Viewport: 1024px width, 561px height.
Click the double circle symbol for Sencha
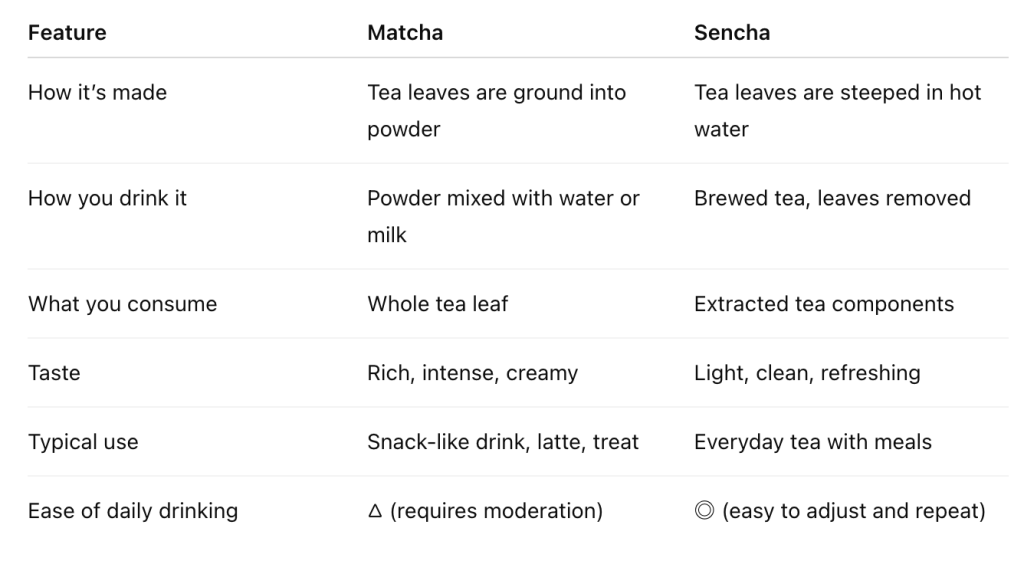coord(703,512)
